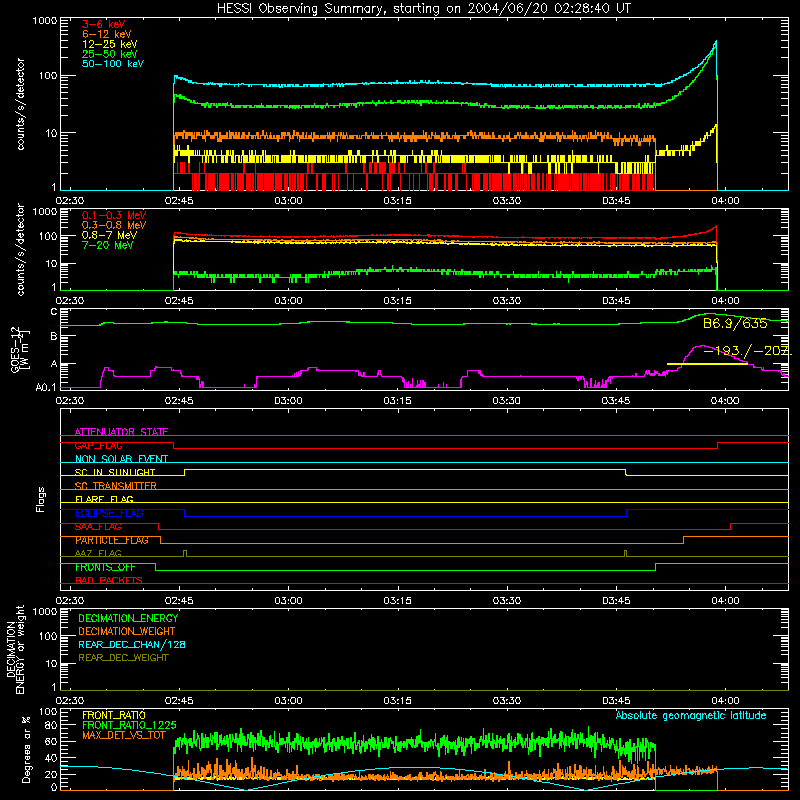Click the AAZ_FLAG label

98,553
